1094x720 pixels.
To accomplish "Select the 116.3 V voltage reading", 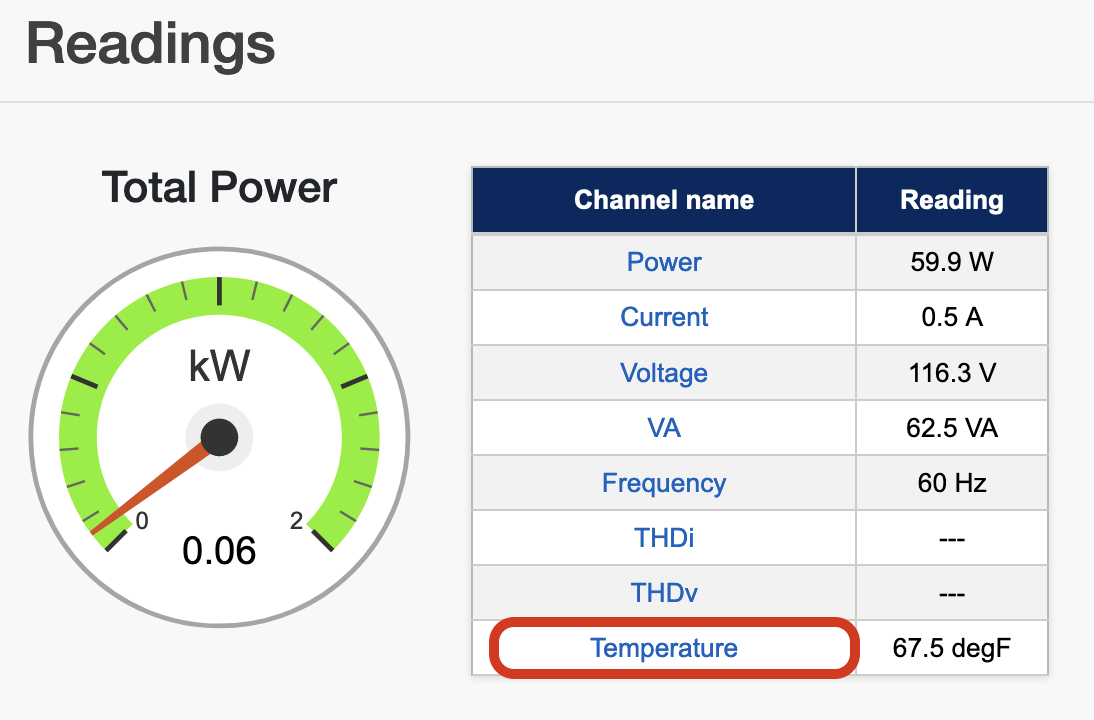I will [x=951, y=373].
